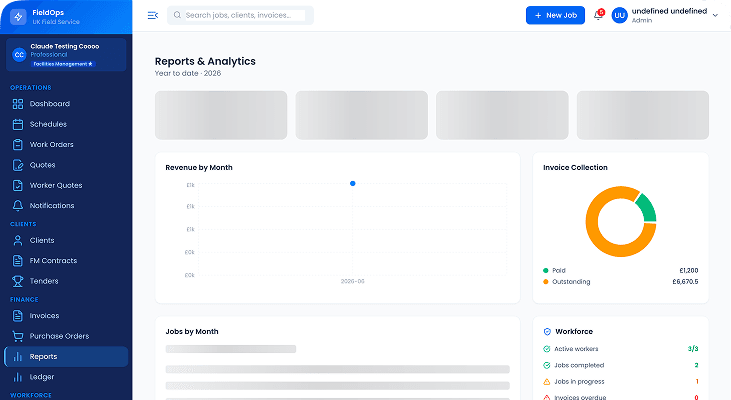Open the Ledger page
This screenshot has width=731, height=400.
pos(66,377)
